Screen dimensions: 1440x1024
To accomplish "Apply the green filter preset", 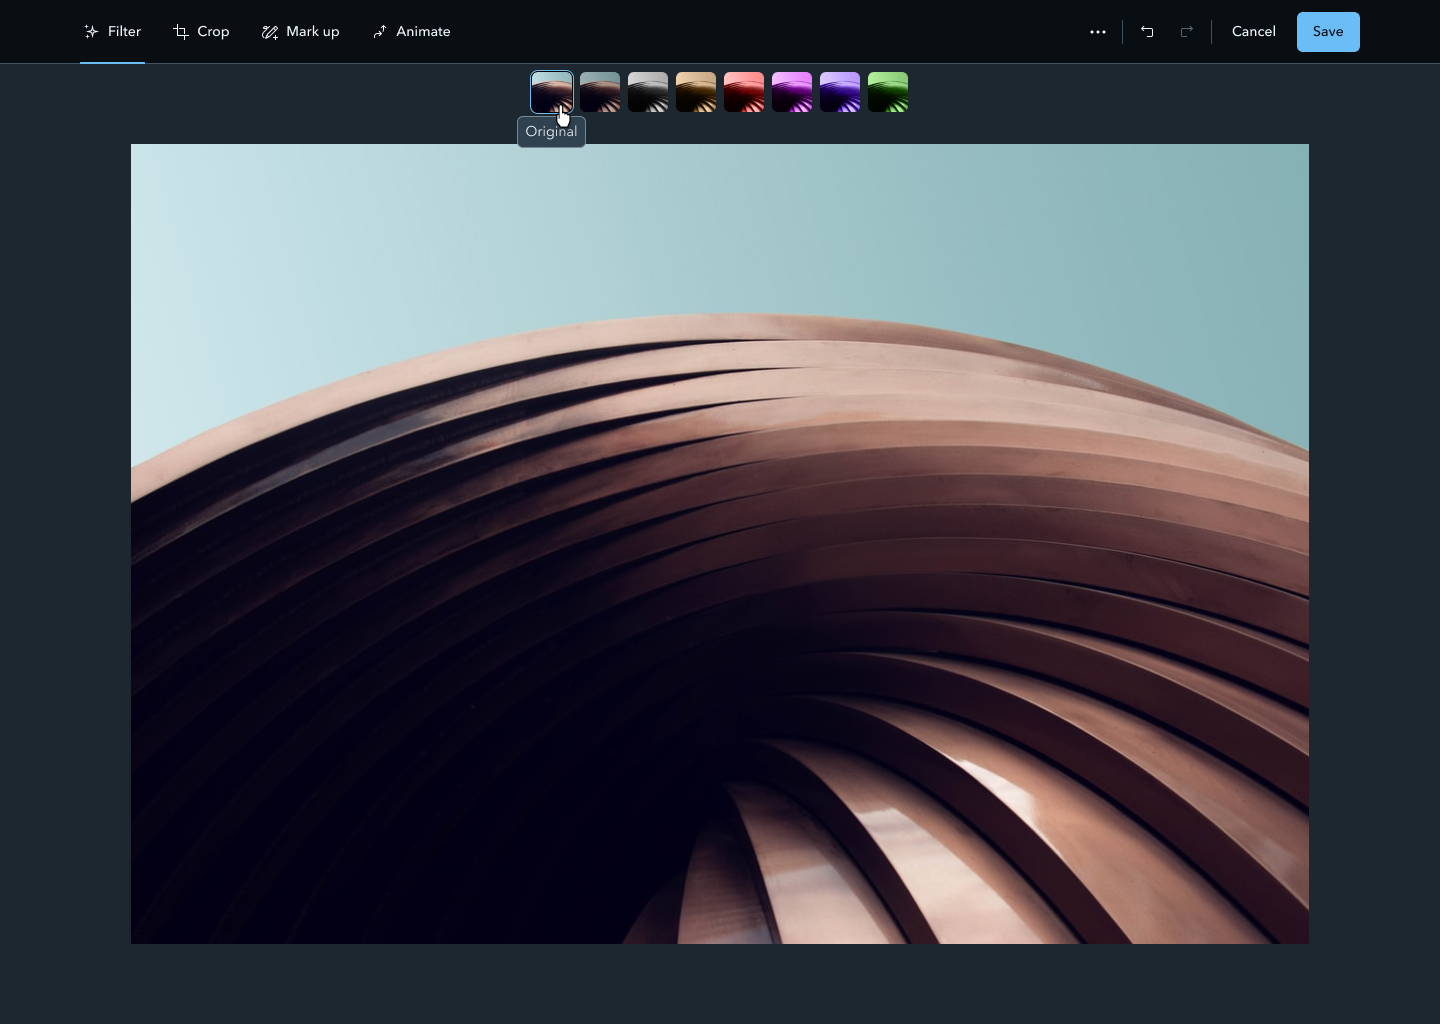I will click(x=887, y=91).
